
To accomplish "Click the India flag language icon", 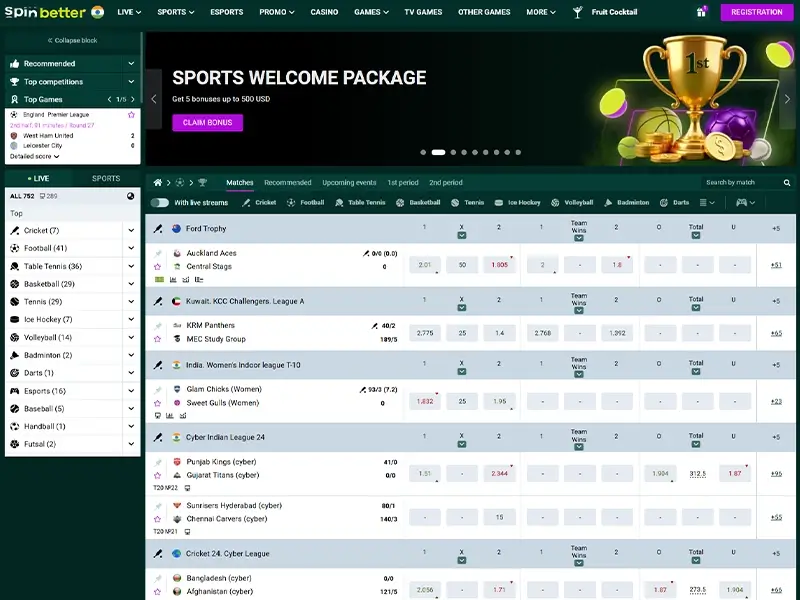I will pos(97,12).
